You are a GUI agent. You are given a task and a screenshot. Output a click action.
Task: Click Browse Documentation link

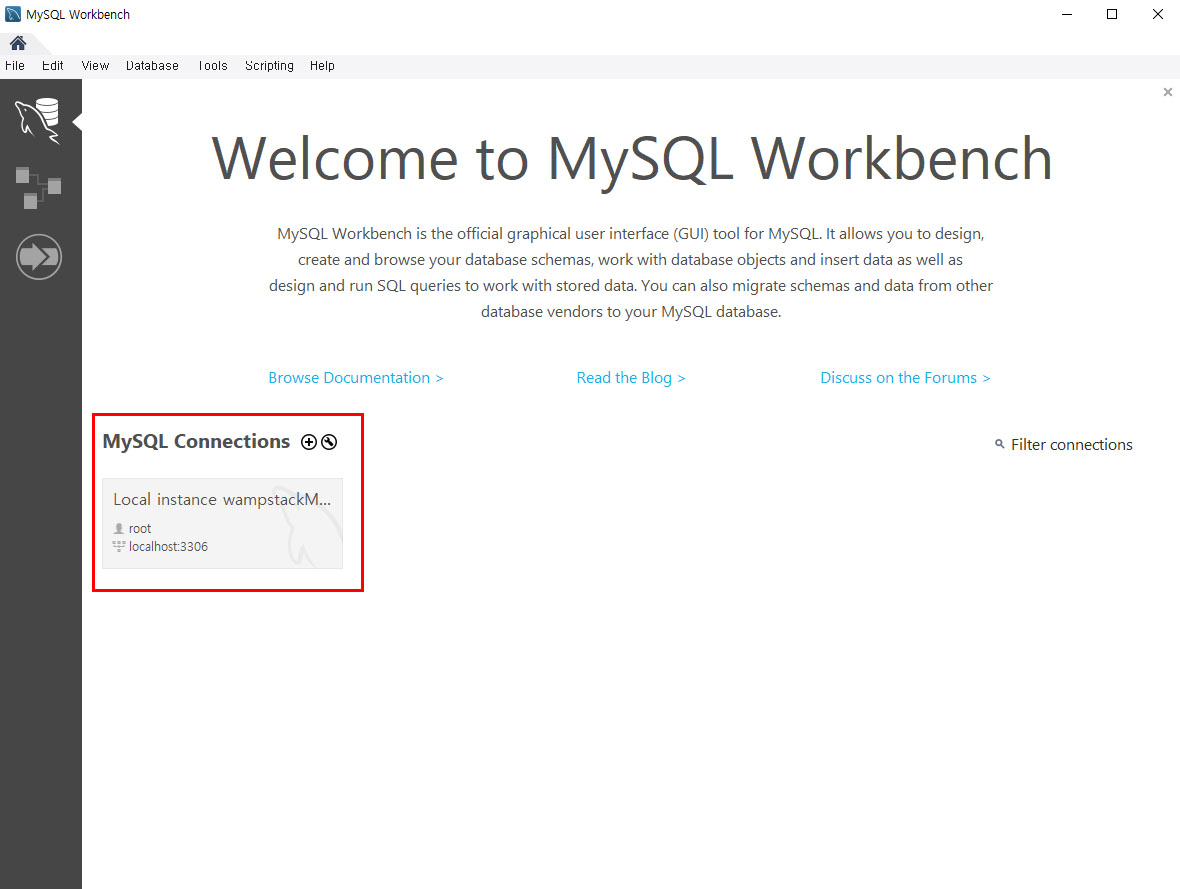(356, 378)
